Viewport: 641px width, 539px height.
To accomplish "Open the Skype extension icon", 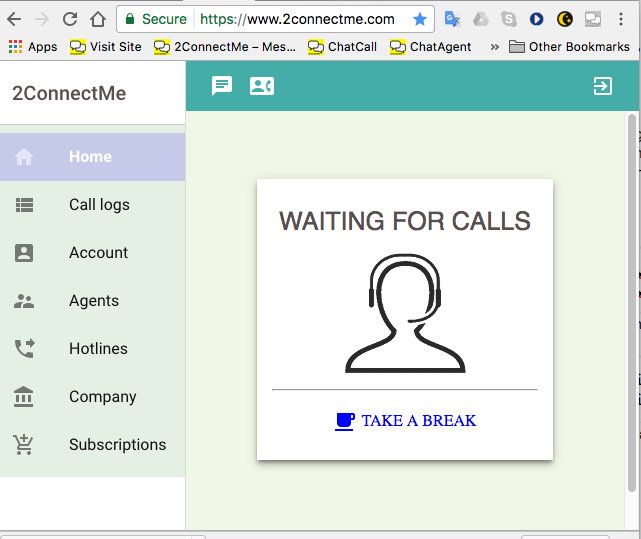I will pos(509,19).
